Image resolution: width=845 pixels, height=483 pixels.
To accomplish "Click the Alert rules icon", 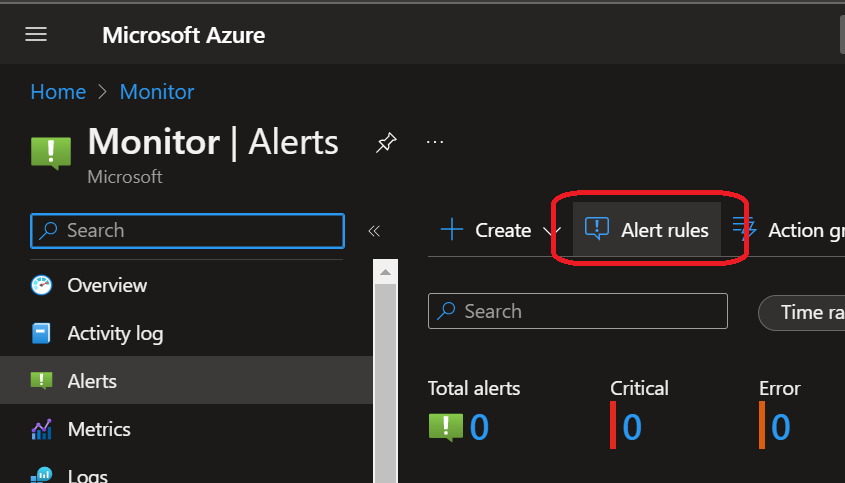I will (596, 229).
